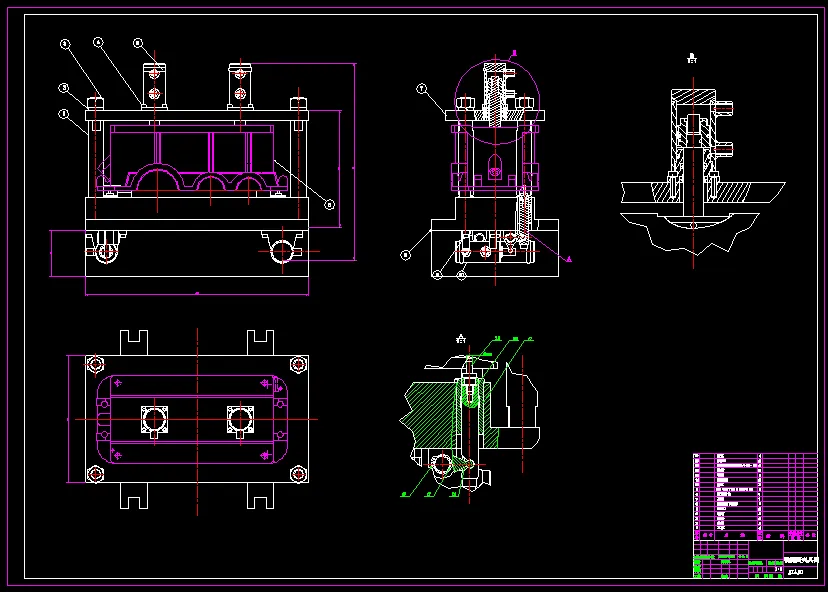Select the largest arch of the magenta workpiece
This screenshot has height=592, width=828.
tap(157, 178)
